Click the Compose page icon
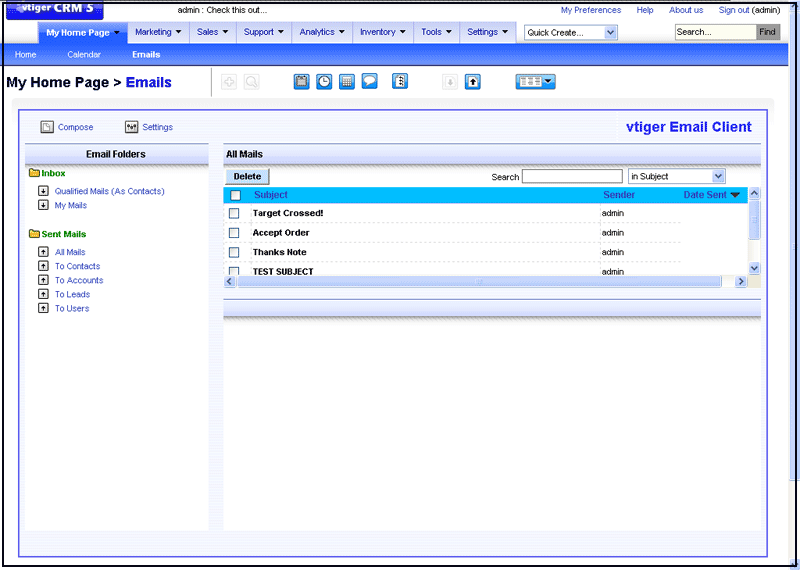800x570 pixels. point(47,127)
